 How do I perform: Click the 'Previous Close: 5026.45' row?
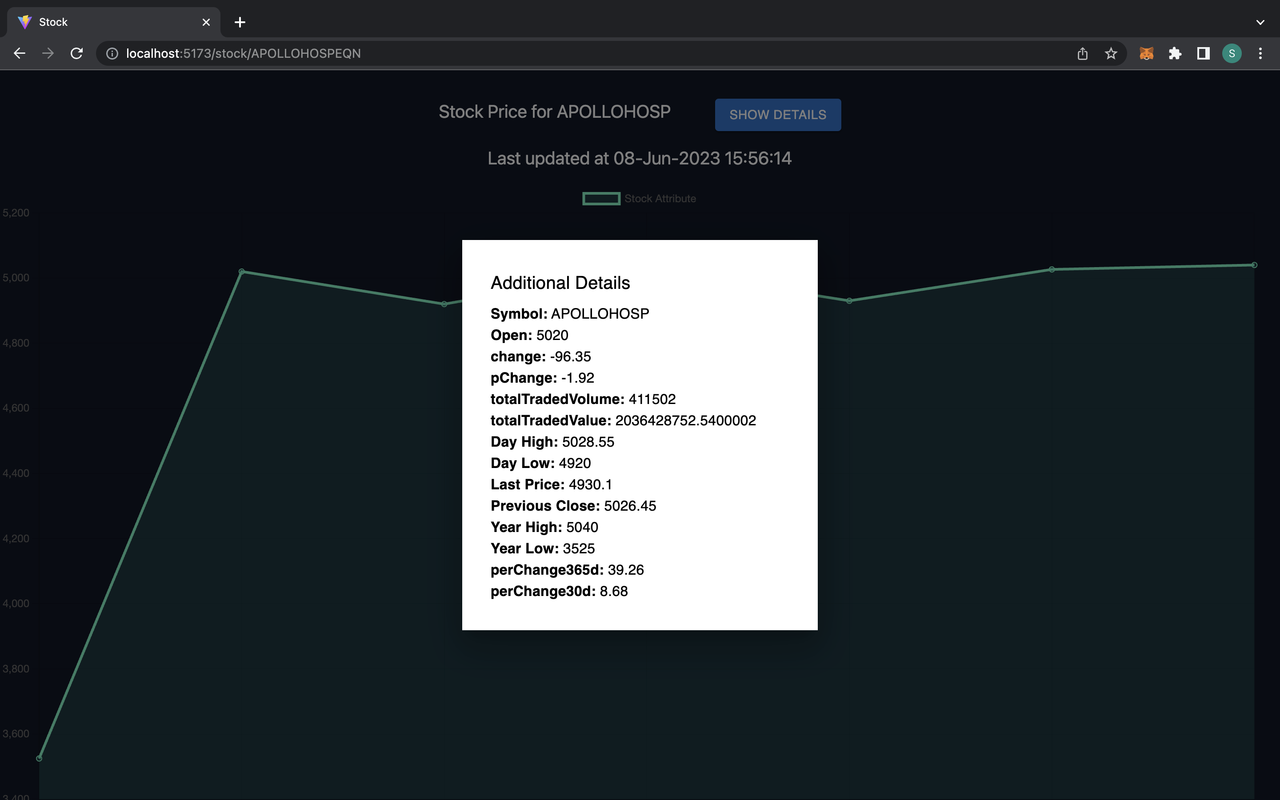(574, 506)
